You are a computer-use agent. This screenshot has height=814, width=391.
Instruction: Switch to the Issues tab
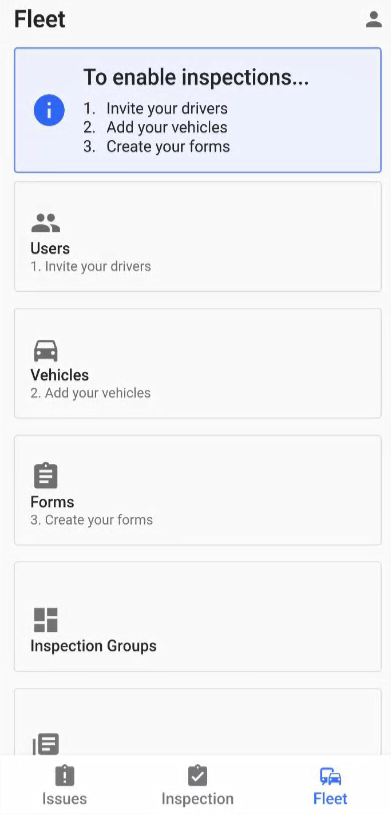(64, 786)
